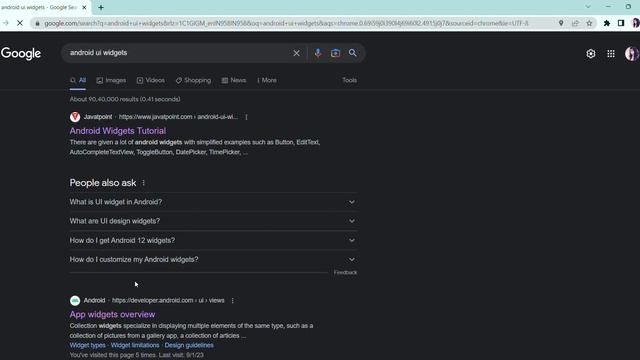This screenshot has width=640, height=360.
Task: Click the Javatpoint site favicon
Action: 75,117
